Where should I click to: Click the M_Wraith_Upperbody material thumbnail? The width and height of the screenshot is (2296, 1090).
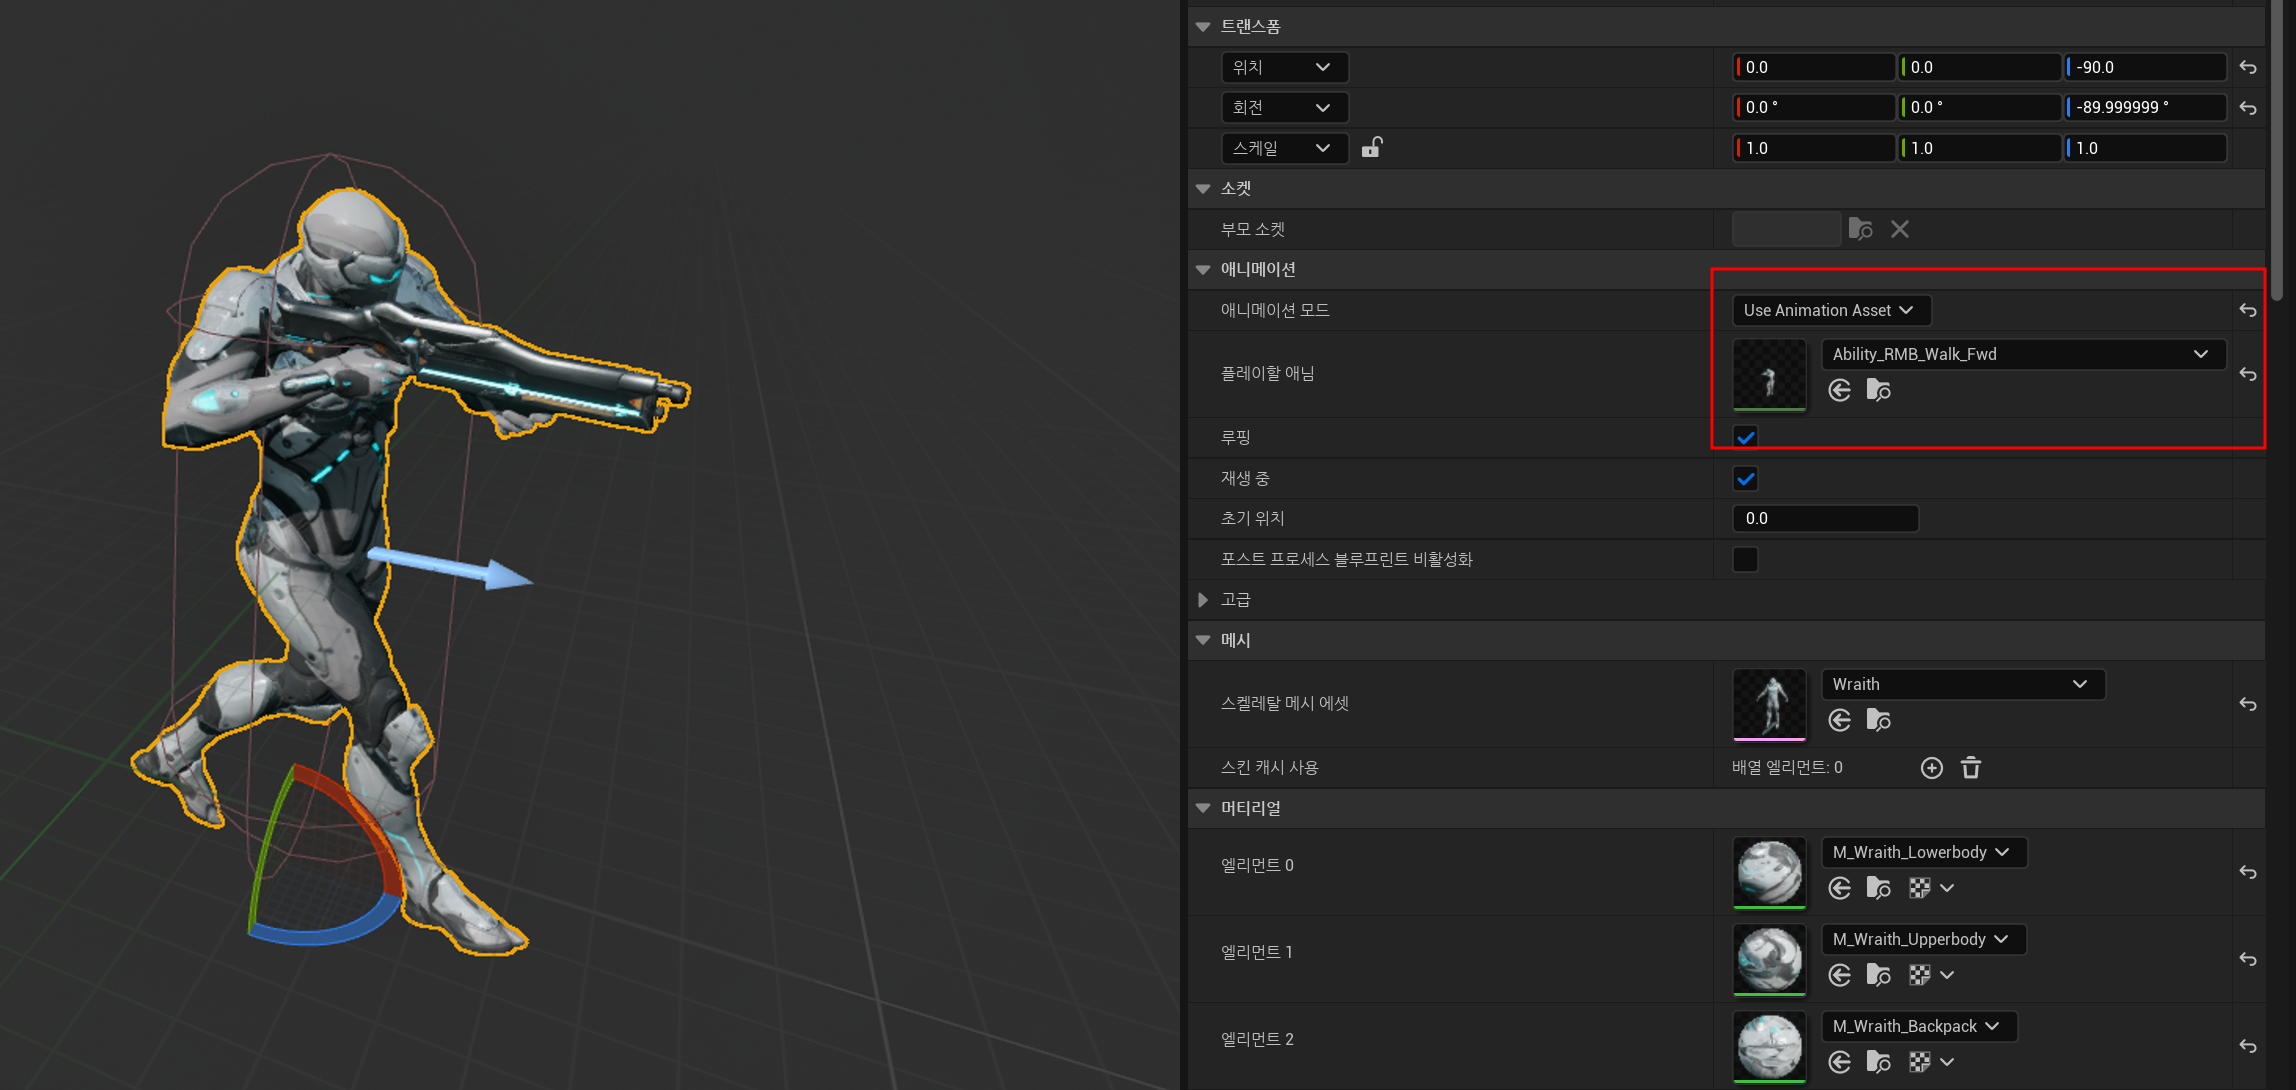coord(1768,958)
